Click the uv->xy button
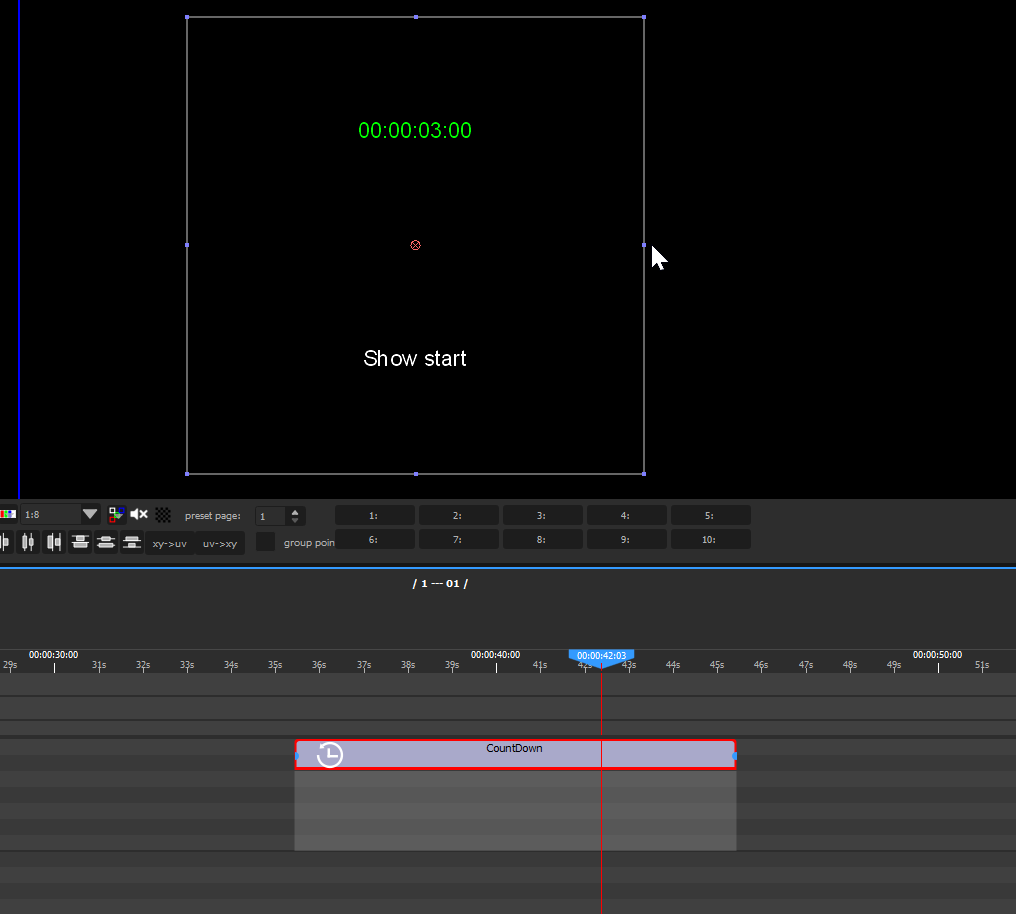This screenshot has height=914, width=1016. pos(219,543)
